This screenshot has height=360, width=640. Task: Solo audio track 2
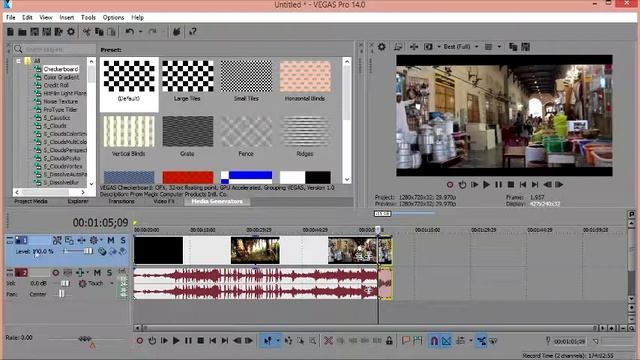[109, 273]
